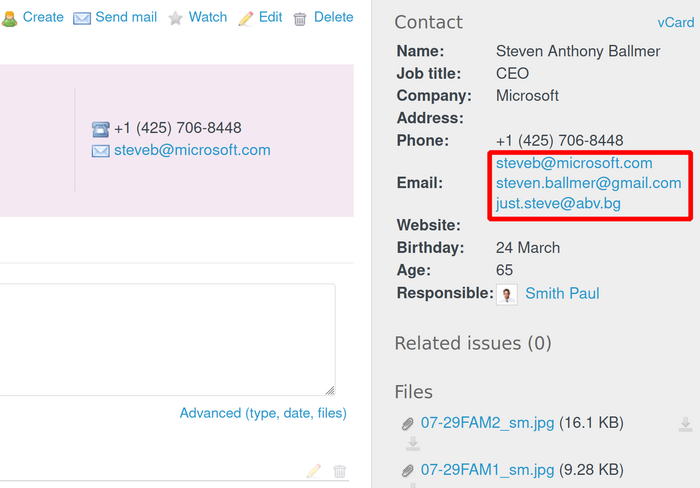Click the Create icon in the toolbar

9,17
